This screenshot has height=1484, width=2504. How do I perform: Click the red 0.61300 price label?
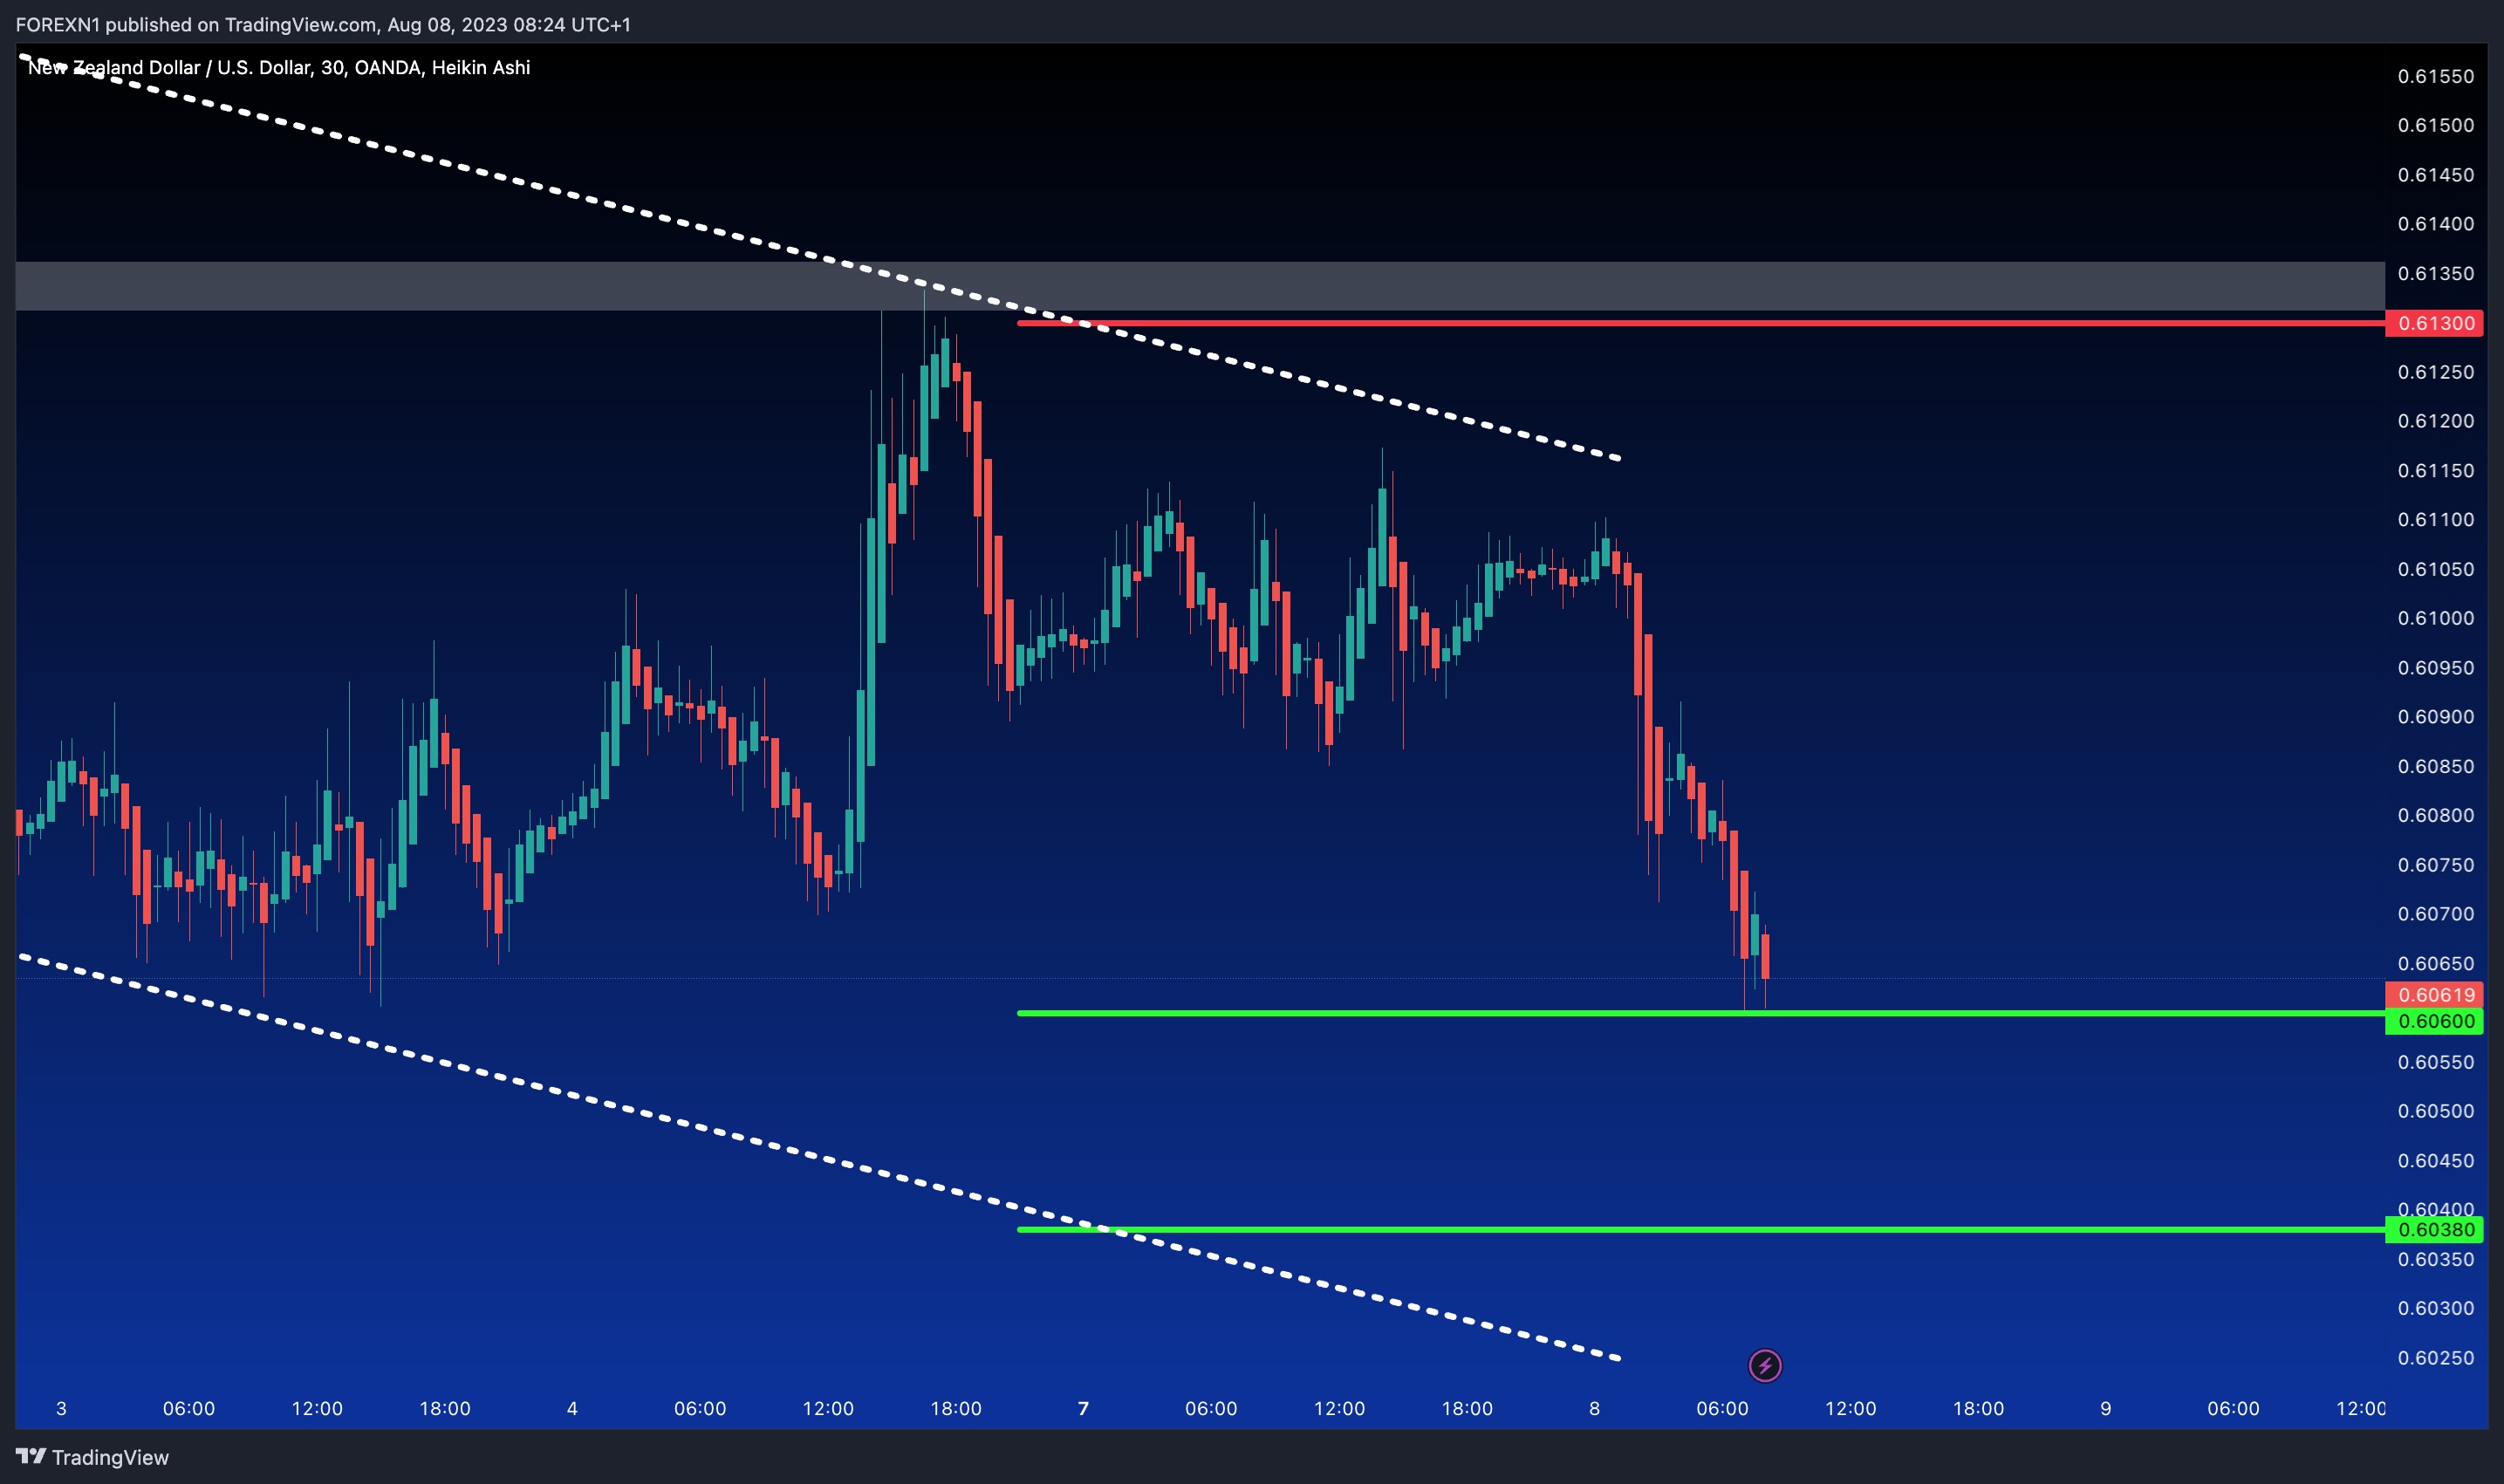click(x=2434, y=323)
